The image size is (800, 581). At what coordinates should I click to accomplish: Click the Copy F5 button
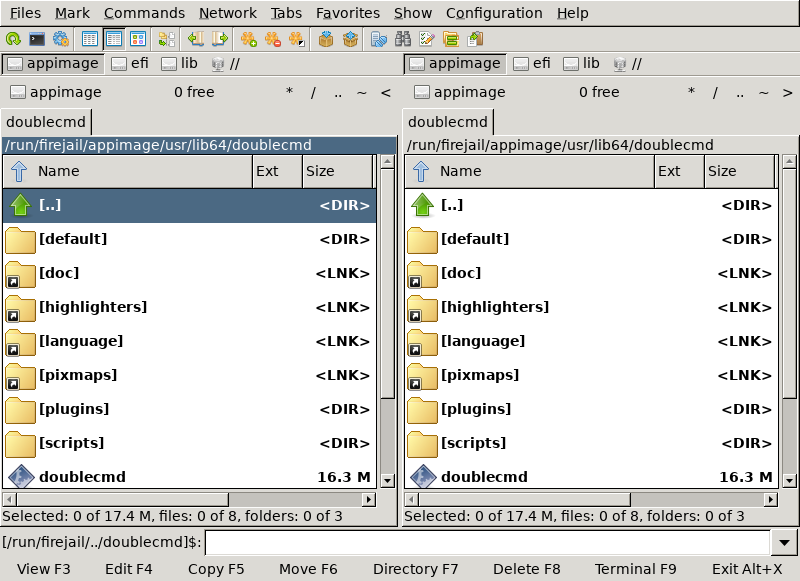(x=216, y=569)
